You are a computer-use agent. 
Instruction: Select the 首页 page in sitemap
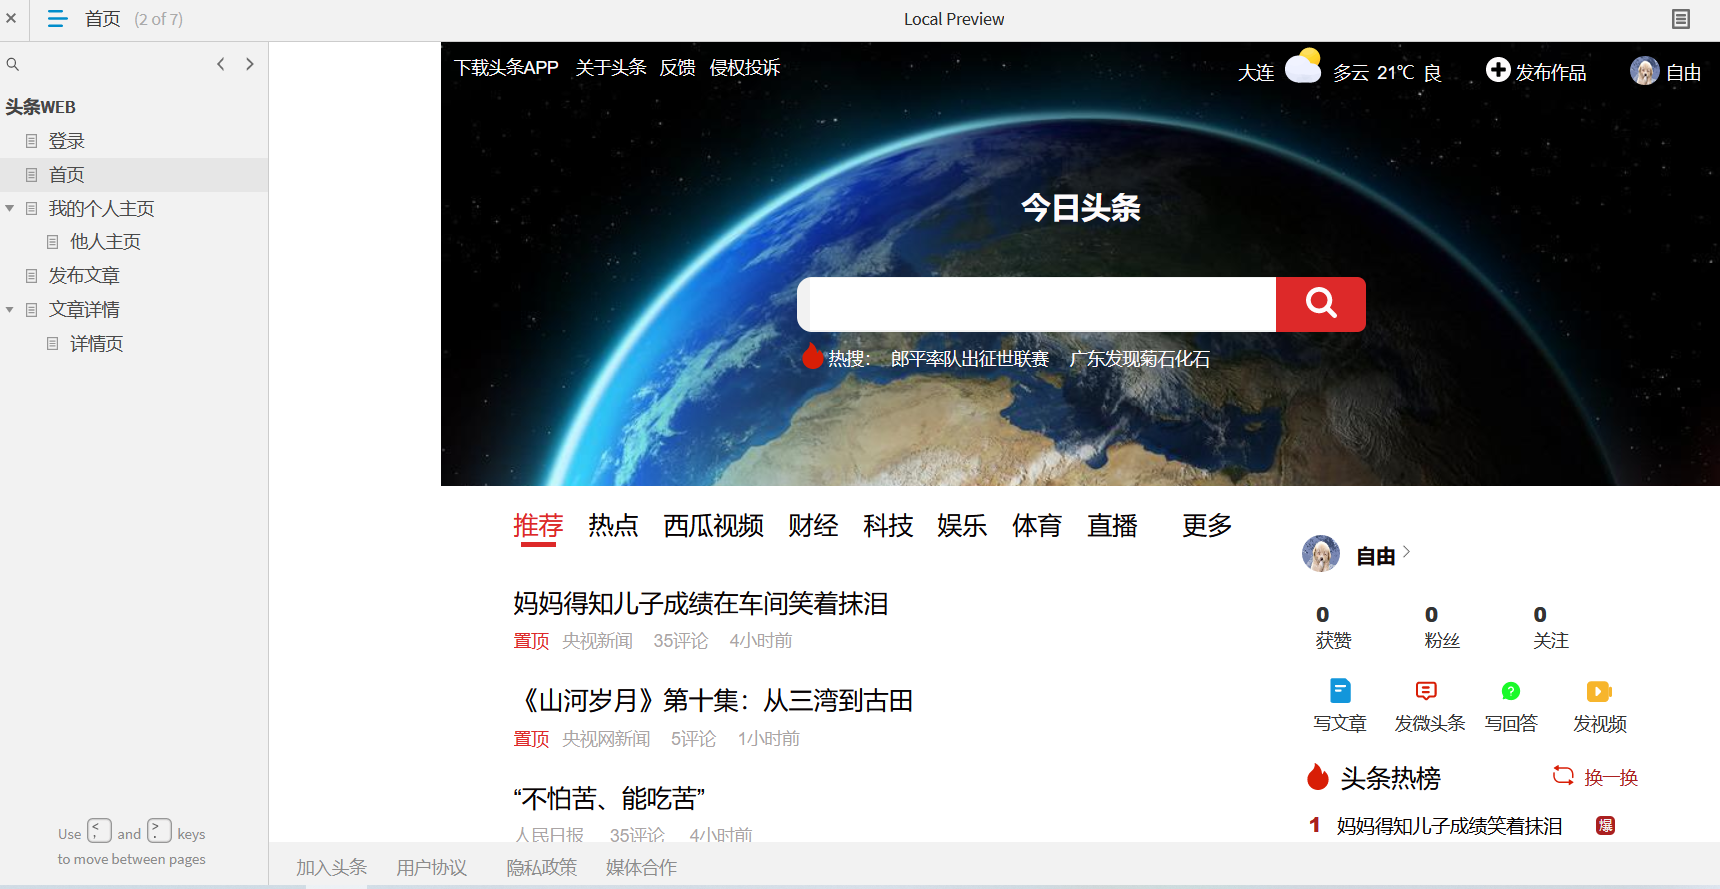pos(67,175)
